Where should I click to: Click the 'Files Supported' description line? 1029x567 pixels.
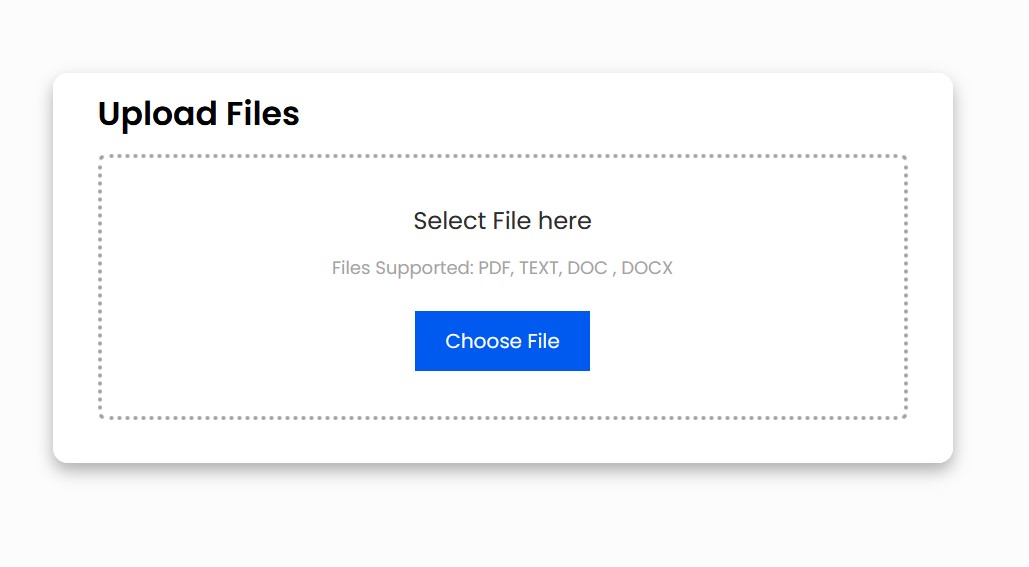click(x=502, y=268)
